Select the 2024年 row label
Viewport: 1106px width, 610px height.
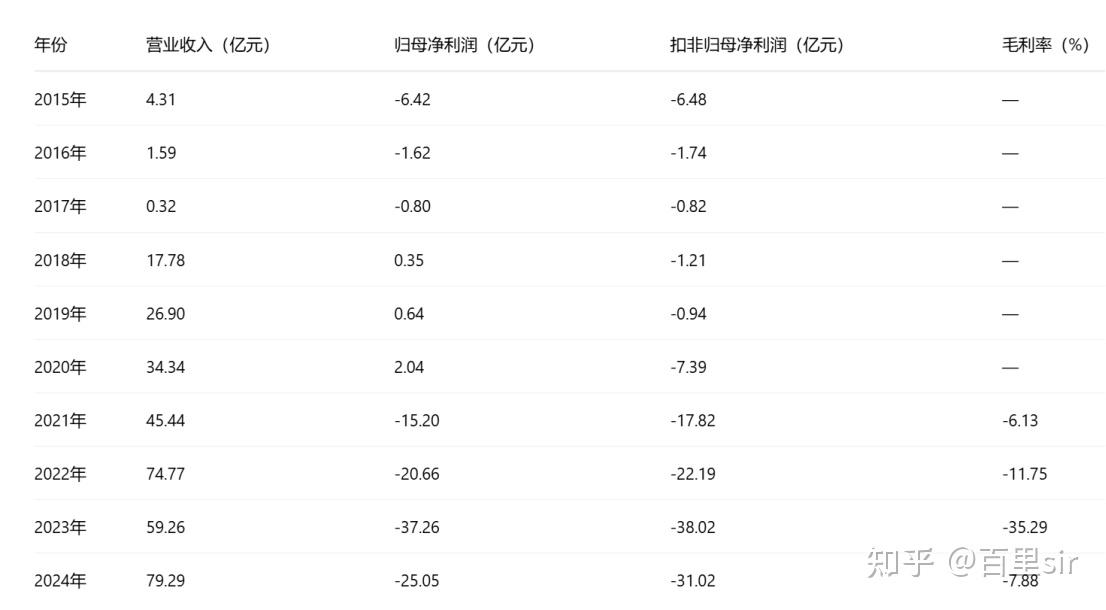pos(60,581)
